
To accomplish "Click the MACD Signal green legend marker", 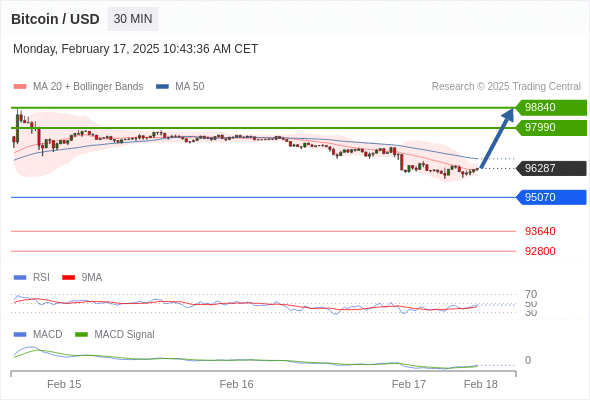I will 81,335.
